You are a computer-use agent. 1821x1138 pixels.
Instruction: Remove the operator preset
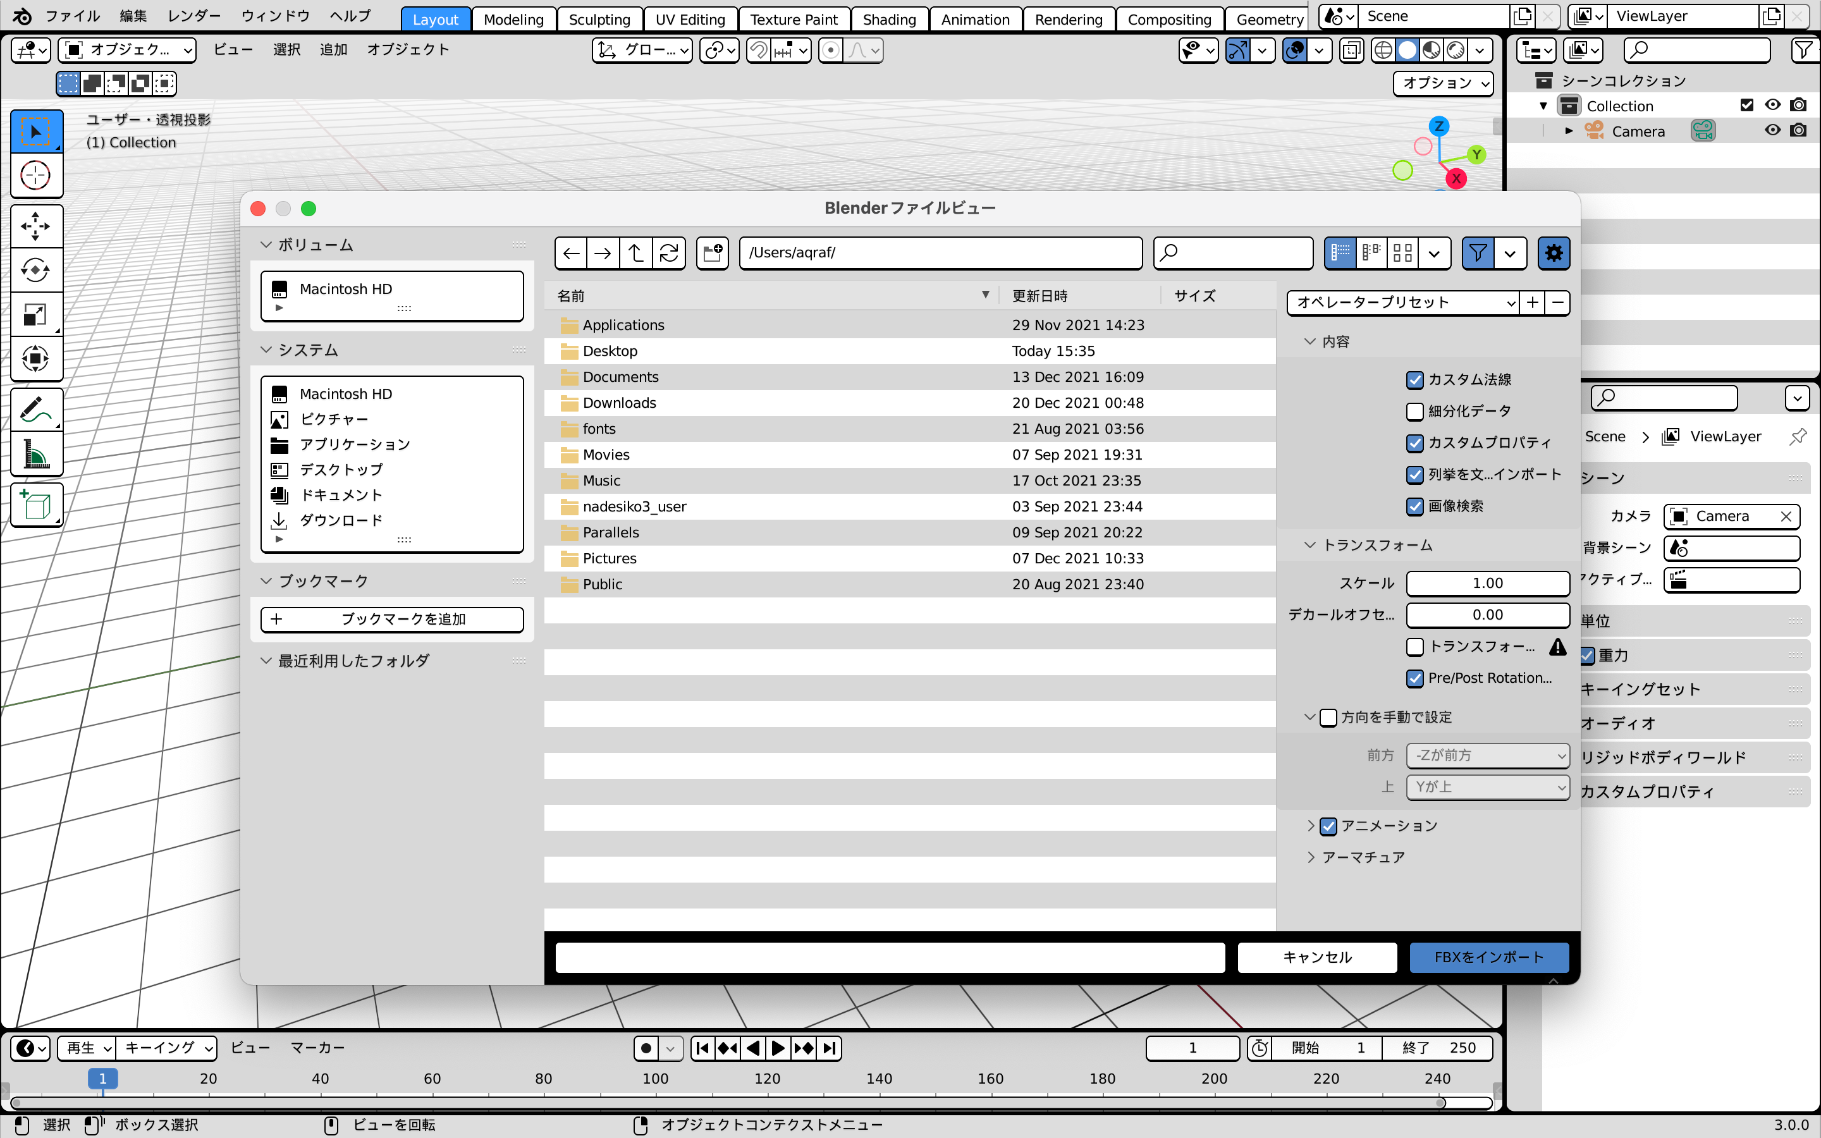[1557, 302]
